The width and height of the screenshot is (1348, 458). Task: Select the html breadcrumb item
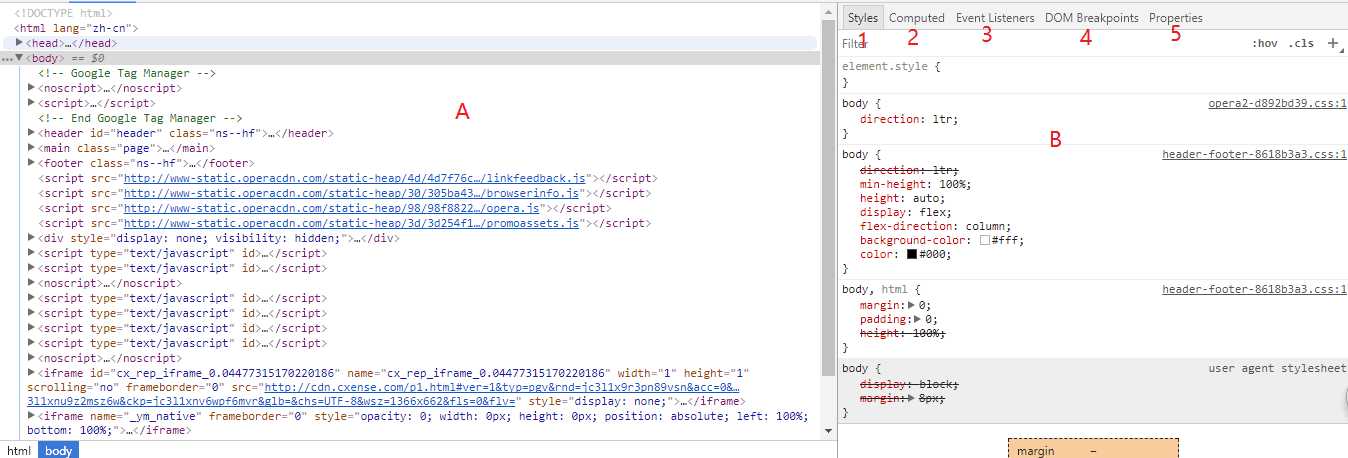pyautogui.click(x=19, y=451)
